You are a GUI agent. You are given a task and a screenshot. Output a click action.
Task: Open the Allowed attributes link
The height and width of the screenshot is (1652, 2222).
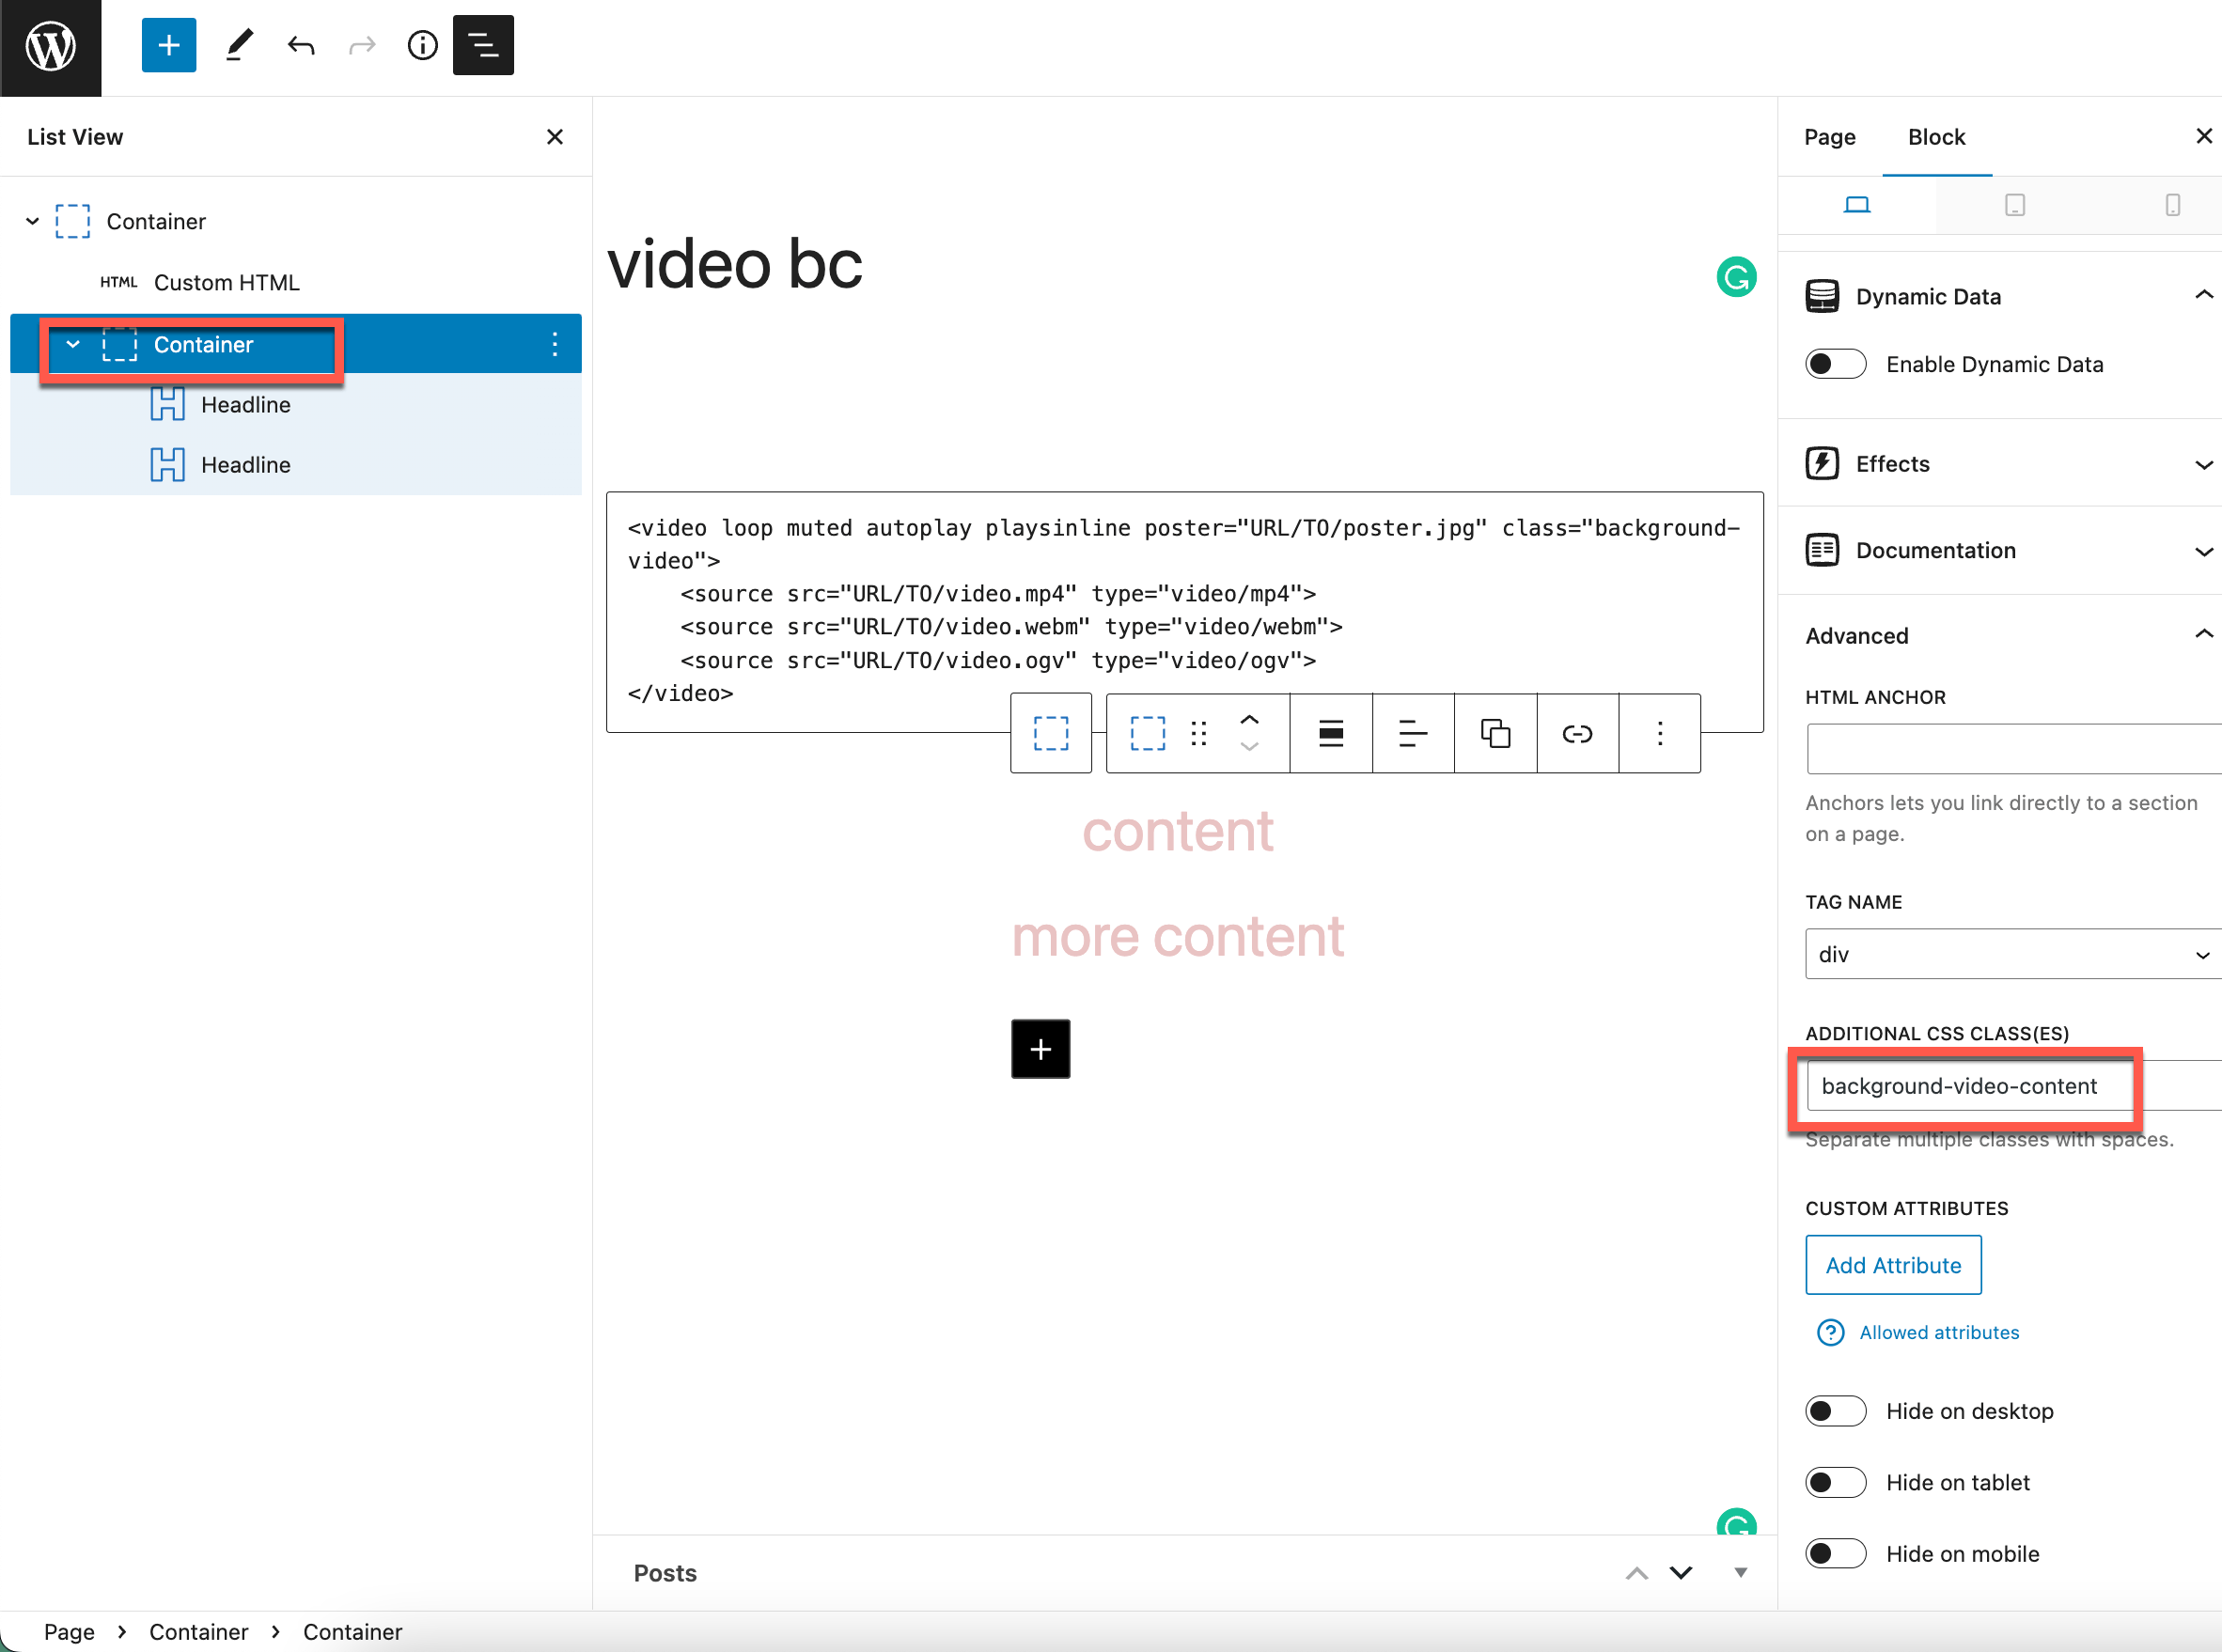pos(1939,1332)
